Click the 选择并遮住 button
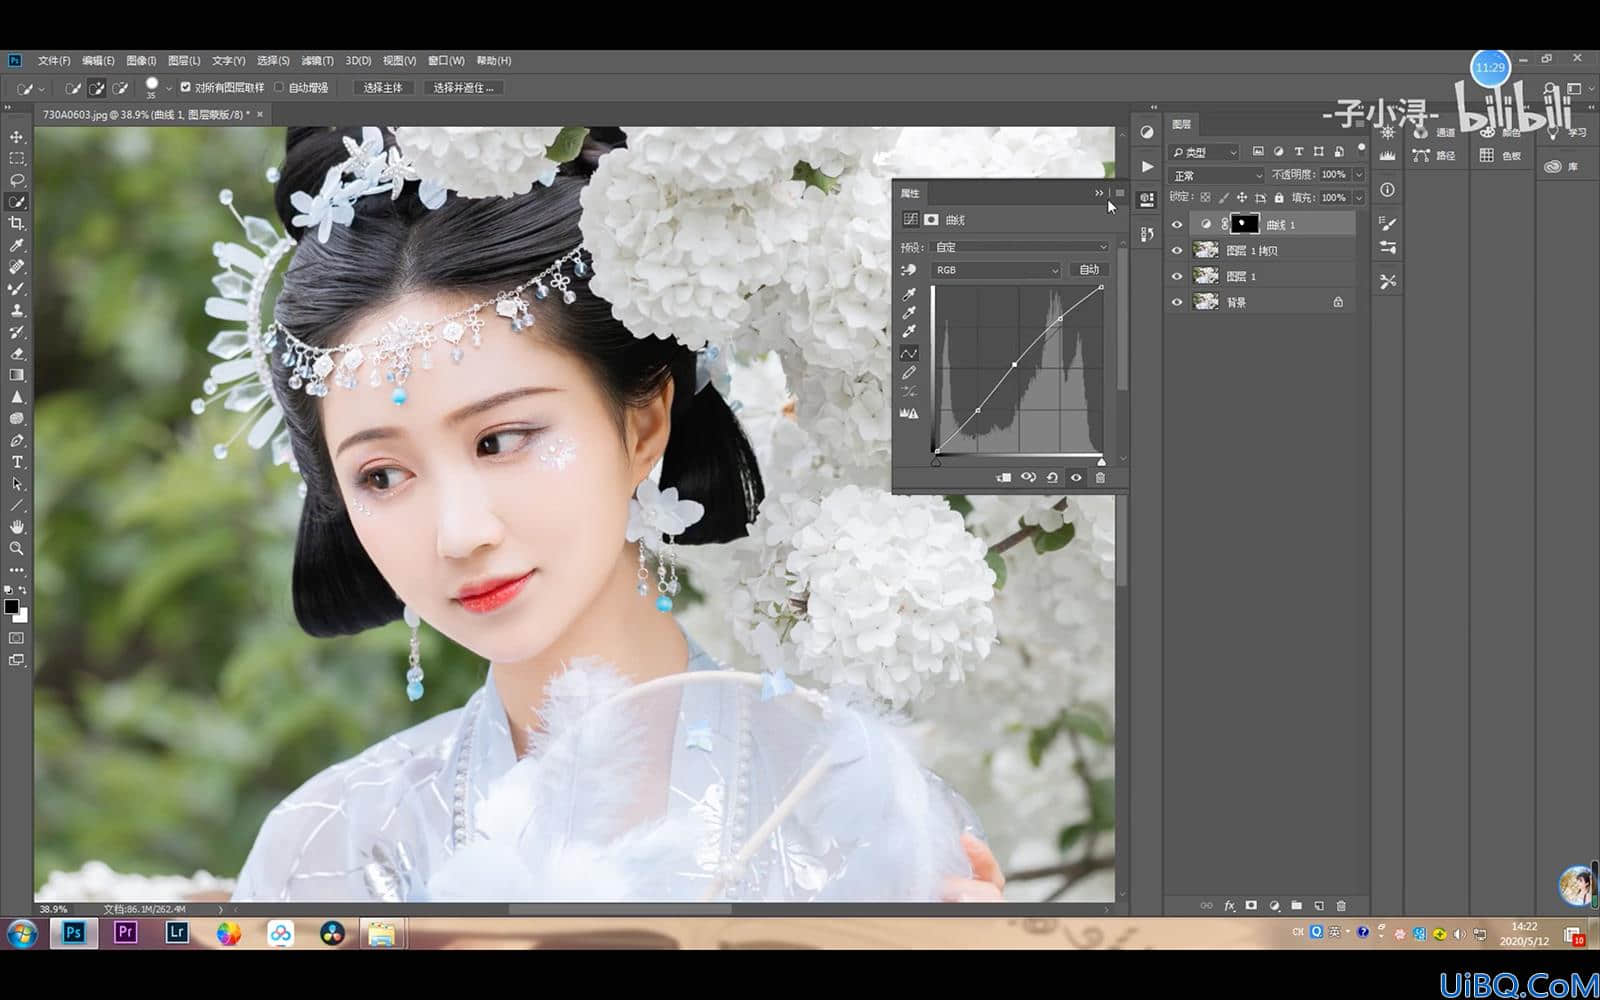This screenshot has width=1600, height=1000. (x=463, y=88)
